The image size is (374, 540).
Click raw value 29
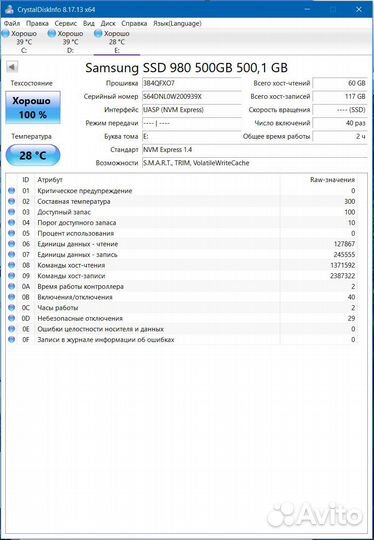coord(351,318)
